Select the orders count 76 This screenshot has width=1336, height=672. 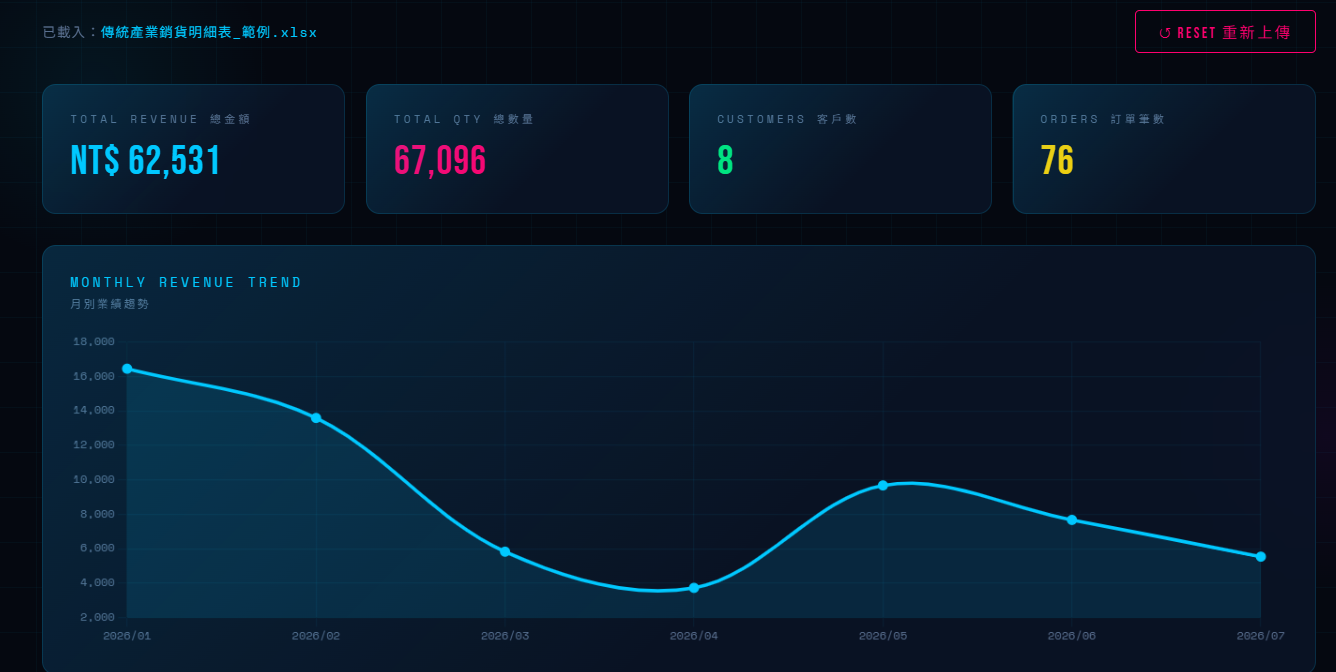[1057, 161]
